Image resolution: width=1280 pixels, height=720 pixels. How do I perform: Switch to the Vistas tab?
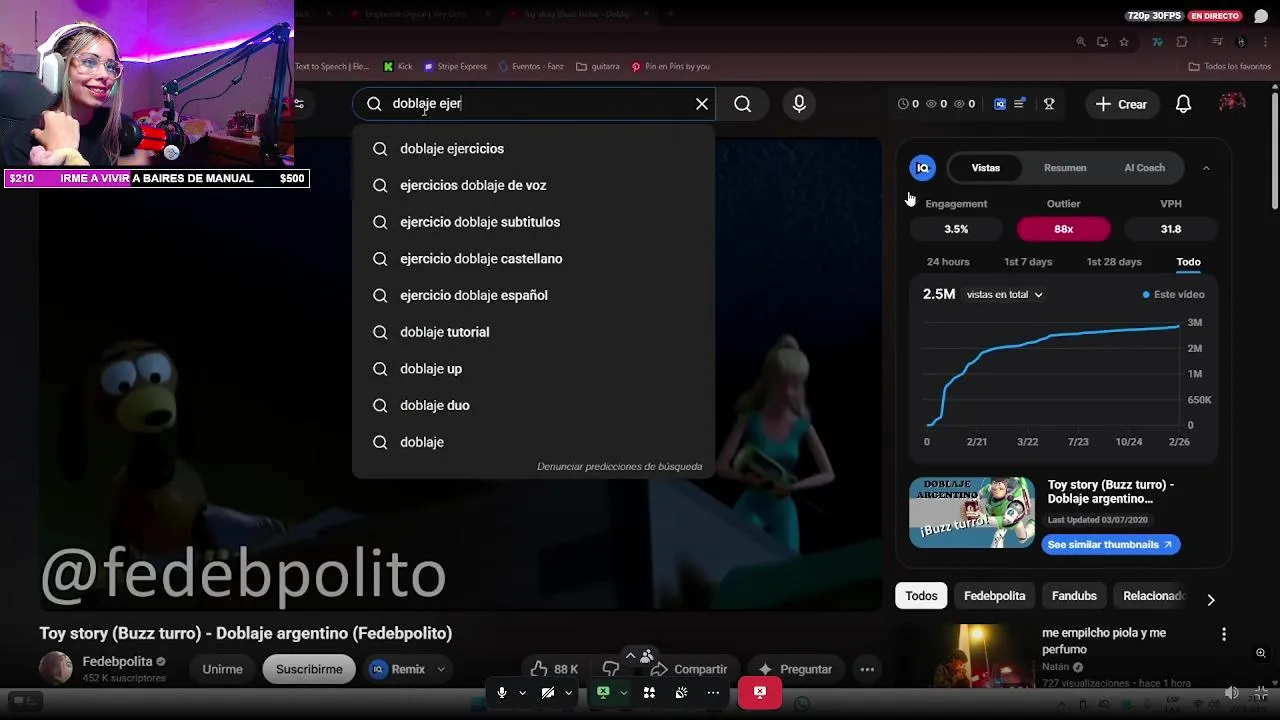pyautogui.click(x=985, y=168)
